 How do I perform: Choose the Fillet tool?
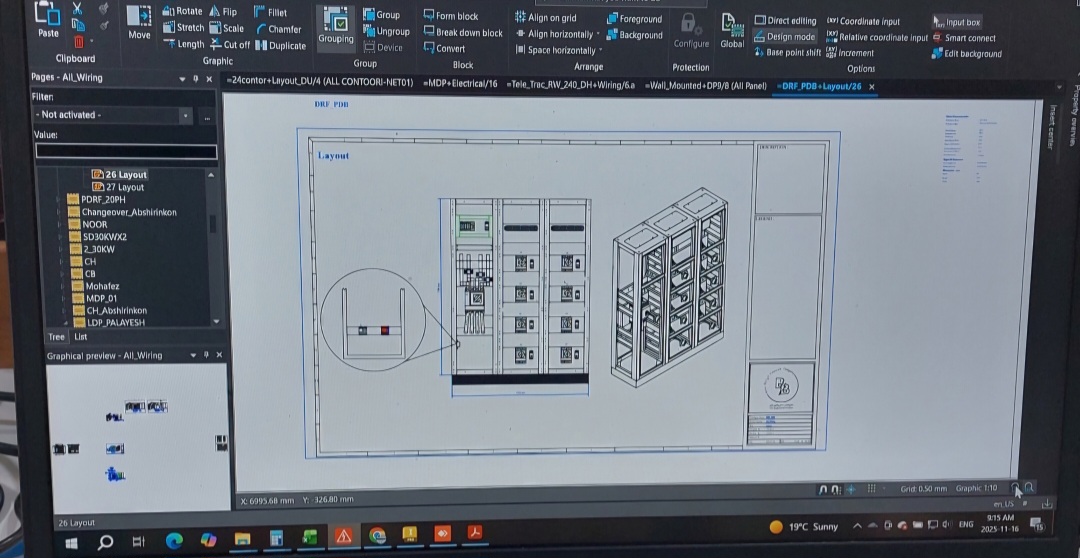pos(270,13)
